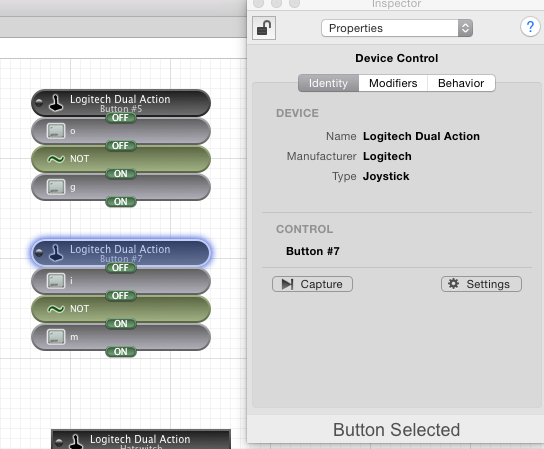544x449 pixels.
Task: Select the keyboard icon for key 'o'
Action: tap(56, 131)
